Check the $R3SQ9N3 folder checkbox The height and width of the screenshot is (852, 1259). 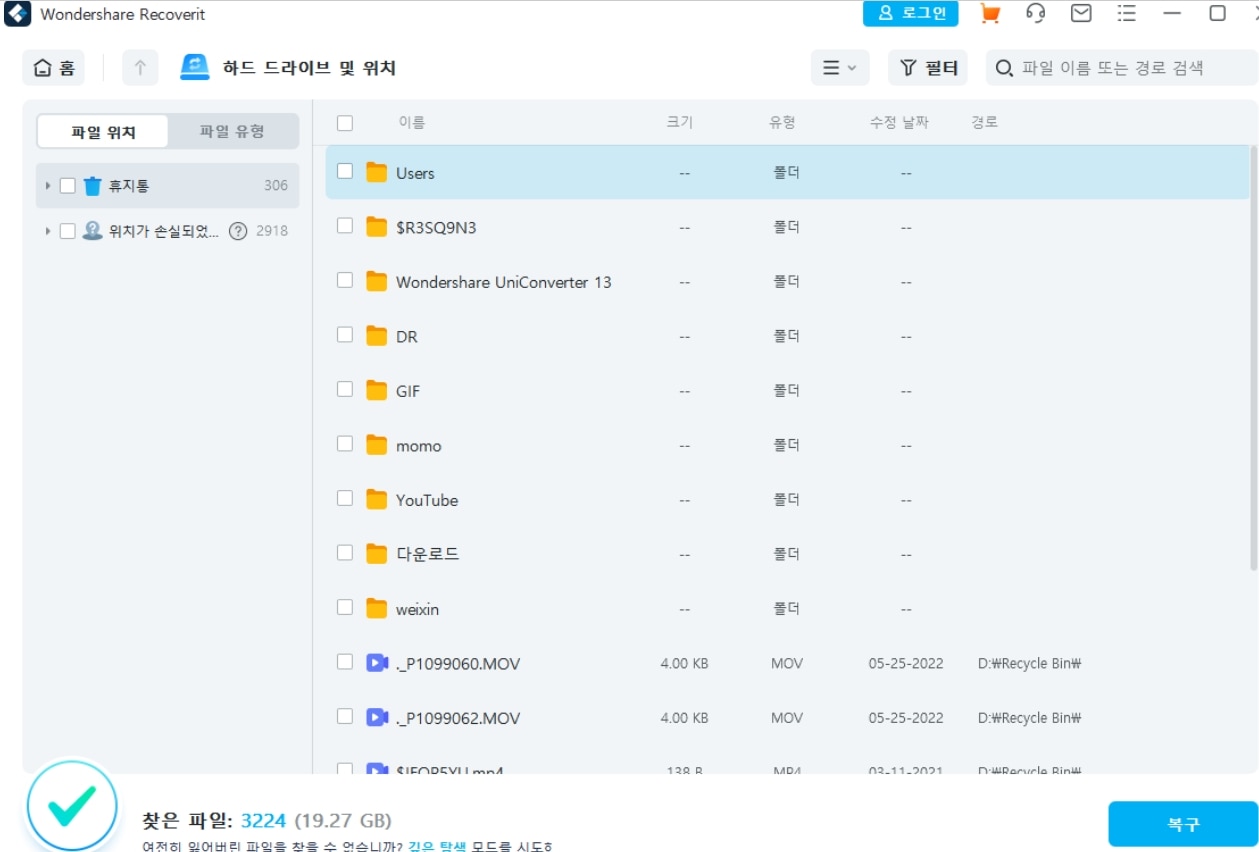tap(345, 226)
